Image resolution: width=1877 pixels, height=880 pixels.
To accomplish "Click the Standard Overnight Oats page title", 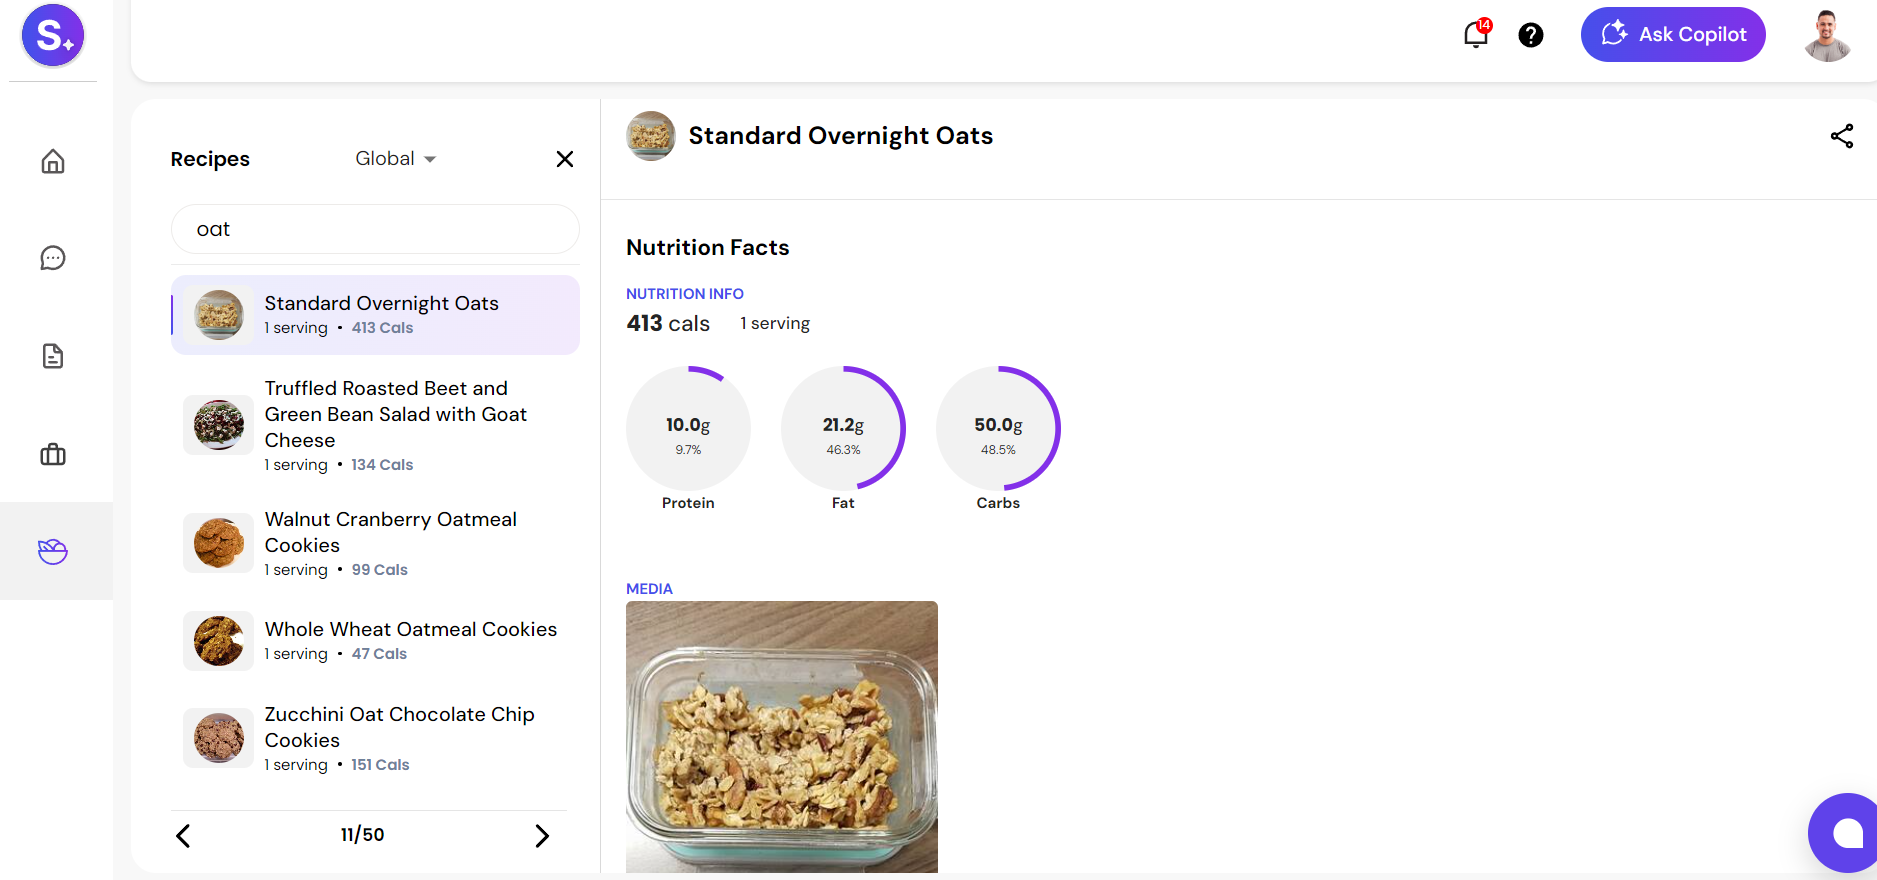I will [841, 136].
